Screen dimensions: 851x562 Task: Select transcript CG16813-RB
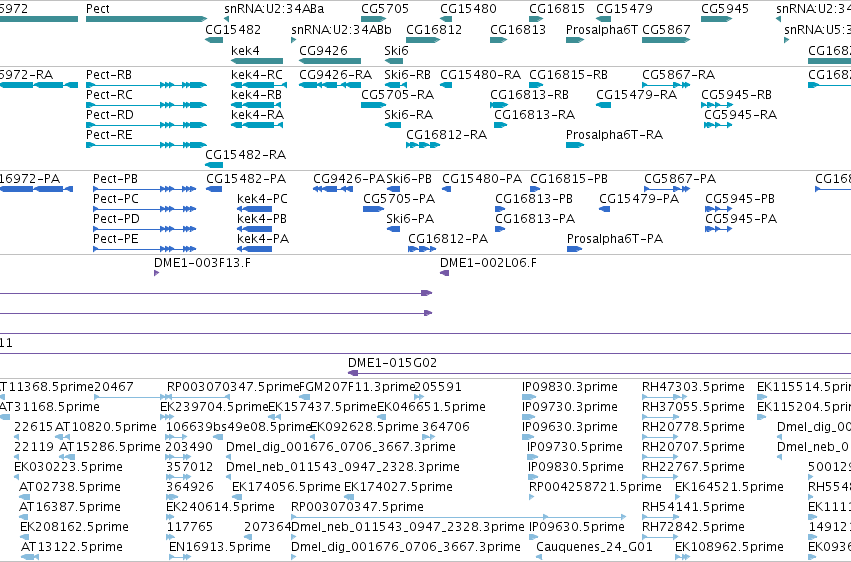[529, 94]
